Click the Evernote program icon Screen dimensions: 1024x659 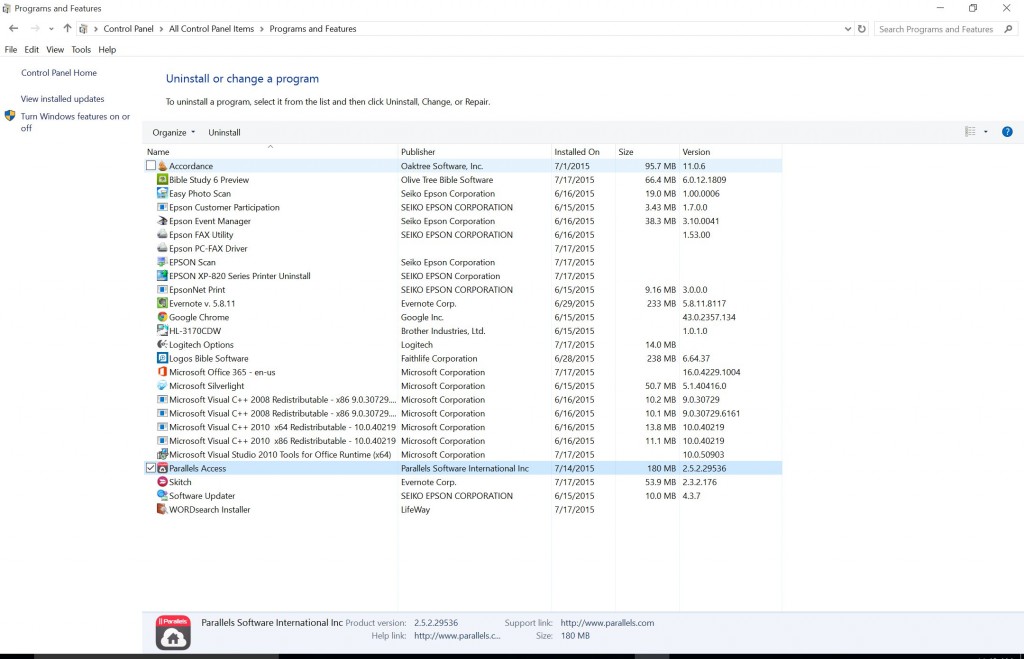coord(160,303)
